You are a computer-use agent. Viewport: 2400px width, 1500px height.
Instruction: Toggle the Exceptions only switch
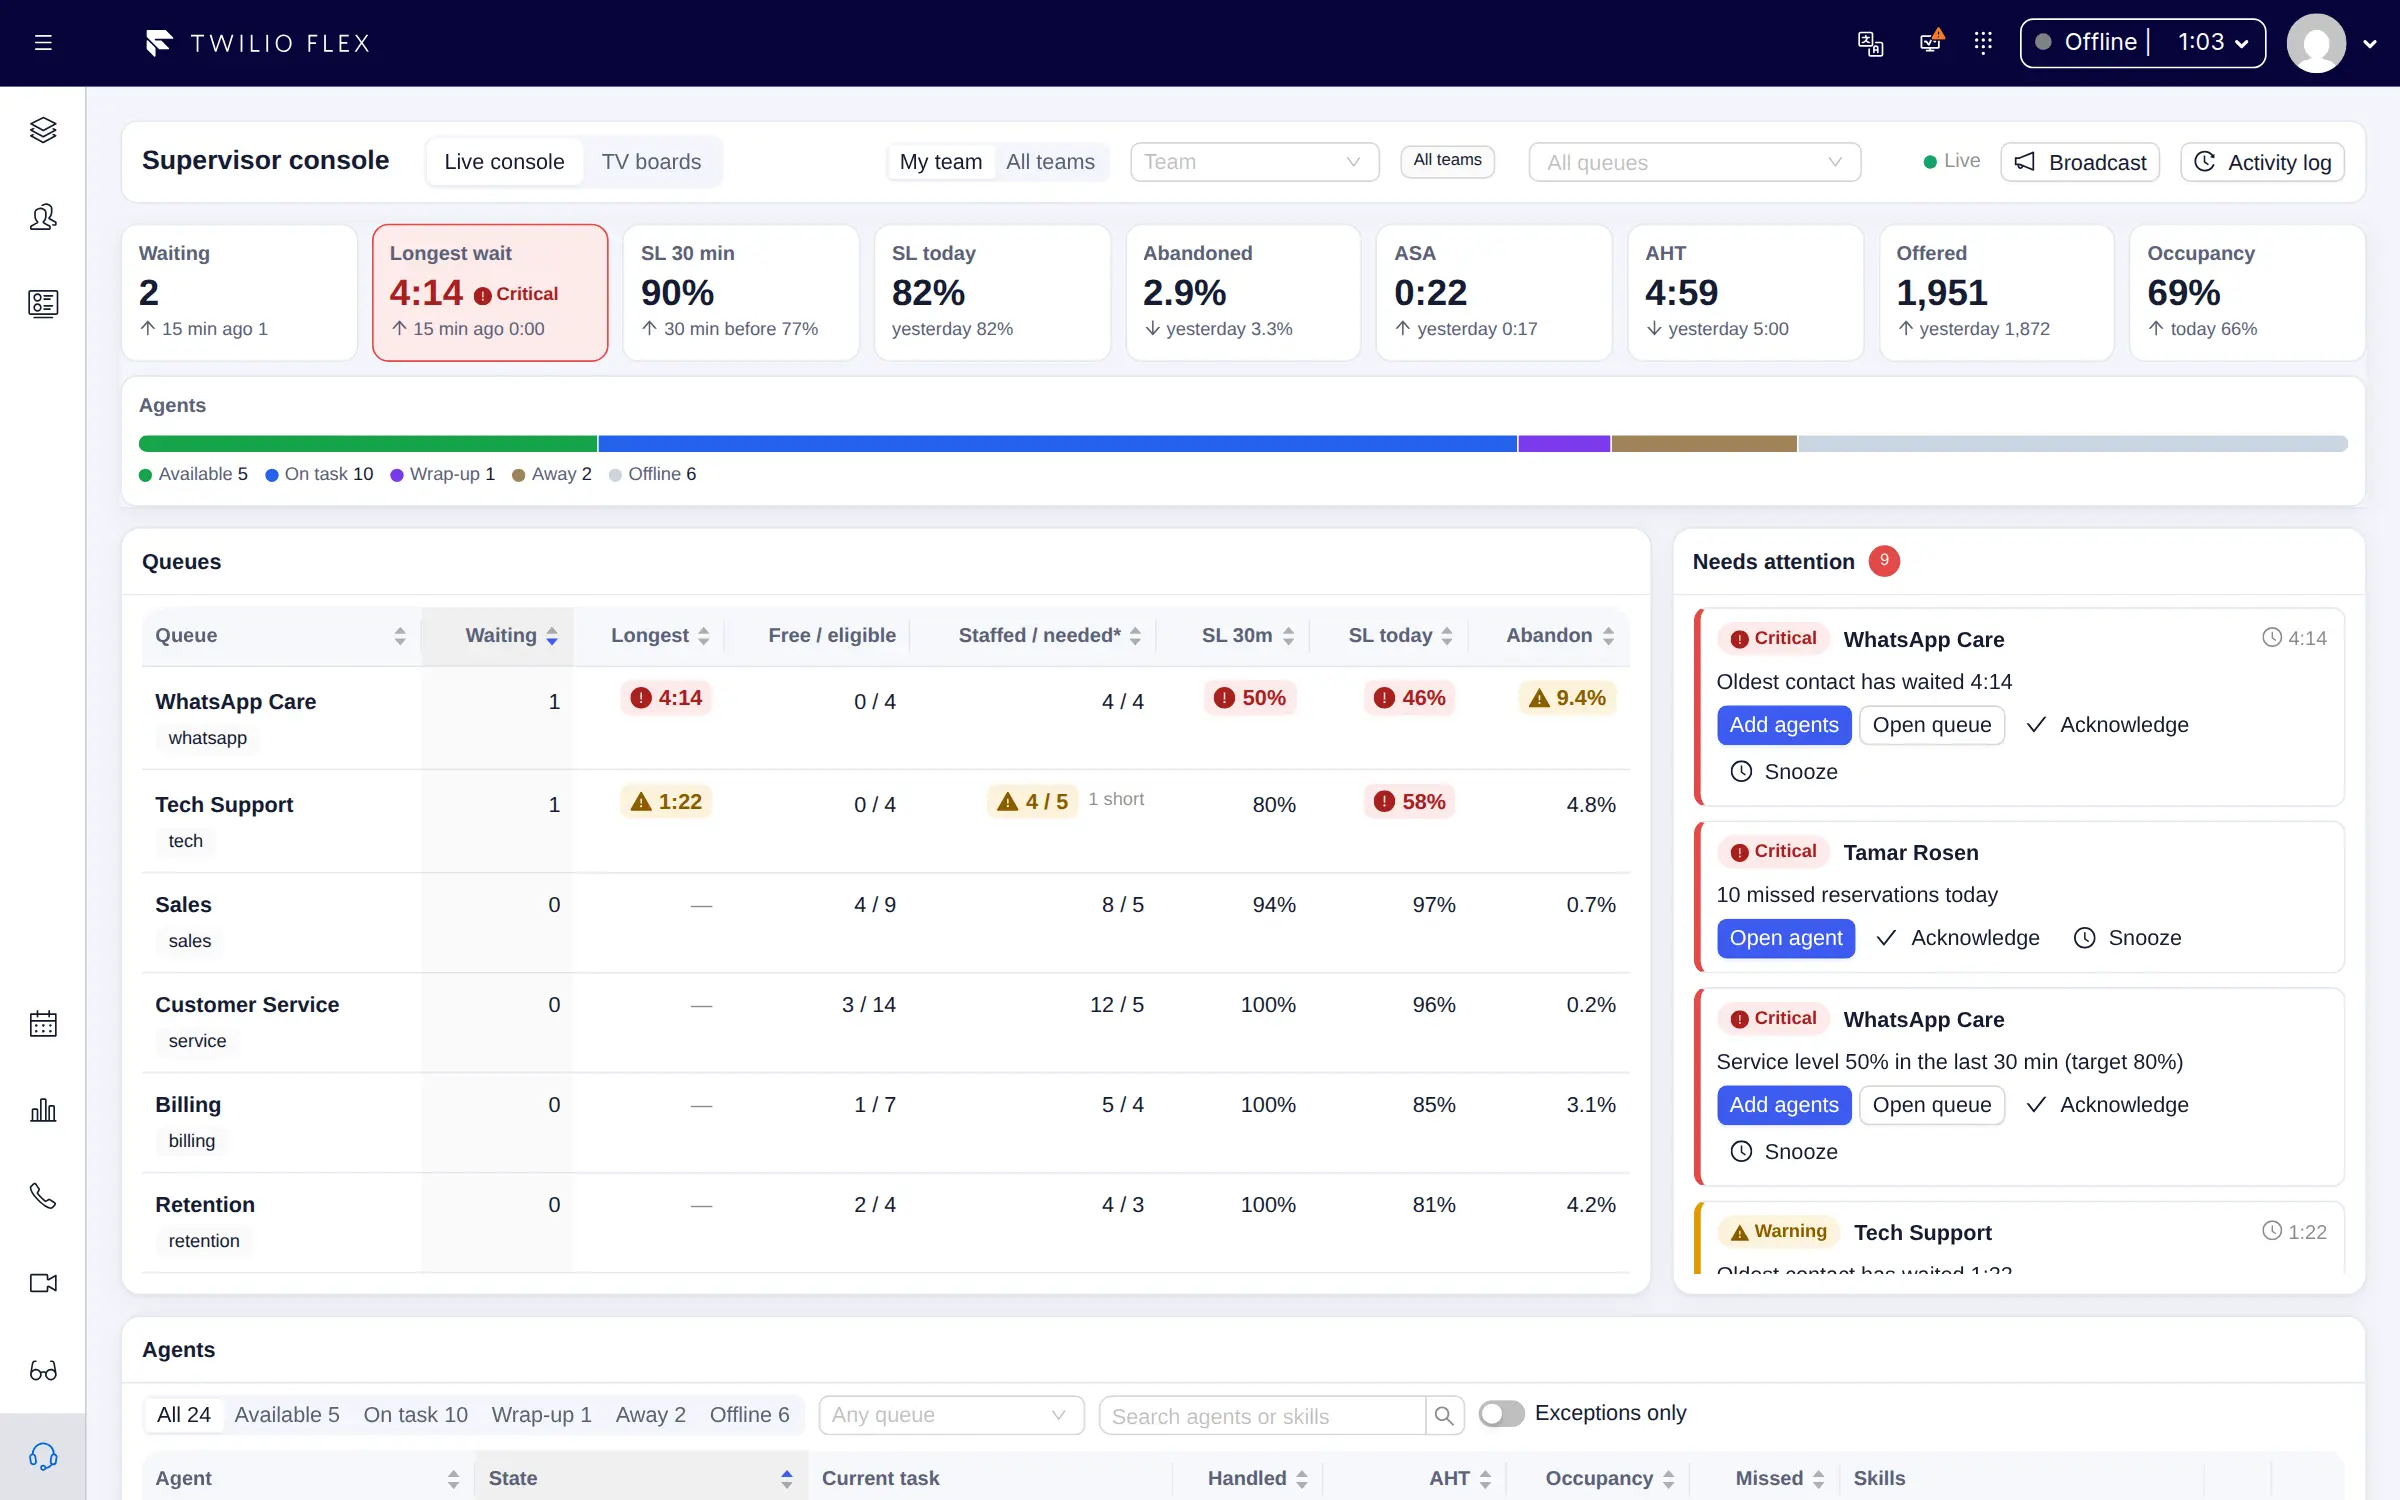point(1501,1413)
